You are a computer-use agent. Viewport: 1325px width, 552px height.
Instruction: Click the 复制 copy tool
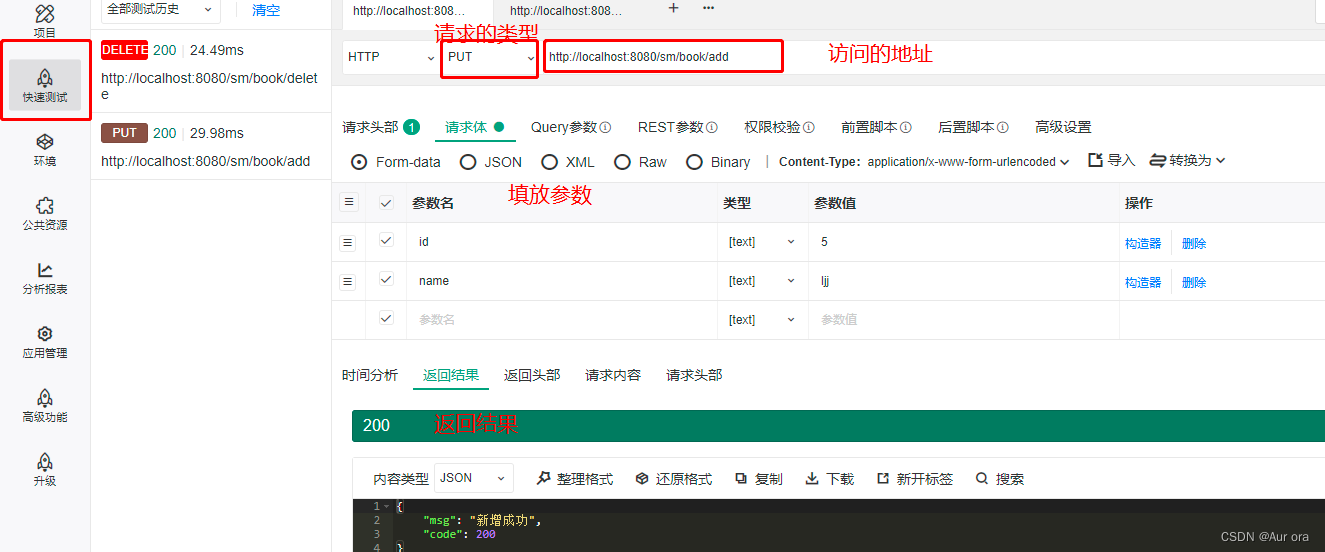tap(759, 479)
